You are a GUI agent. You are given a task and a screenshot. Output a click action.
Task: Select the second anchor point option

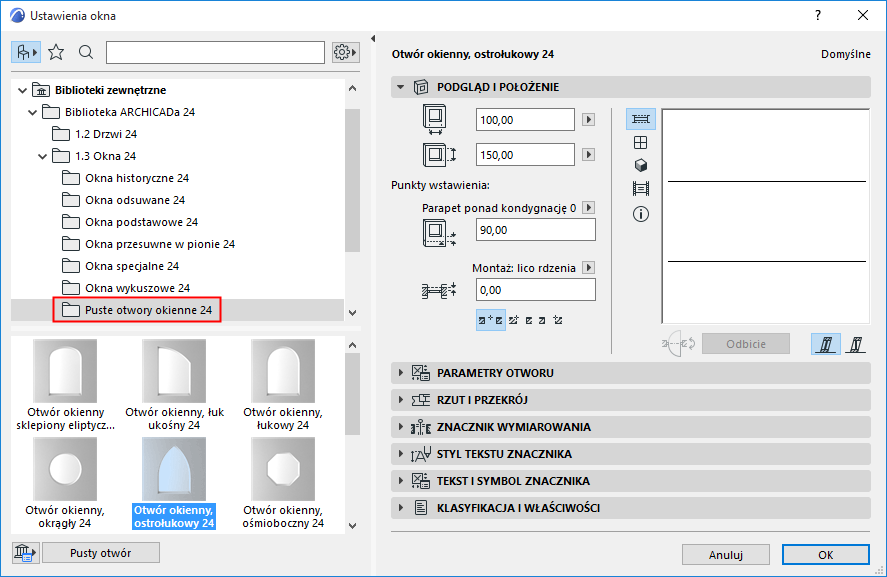514,320
